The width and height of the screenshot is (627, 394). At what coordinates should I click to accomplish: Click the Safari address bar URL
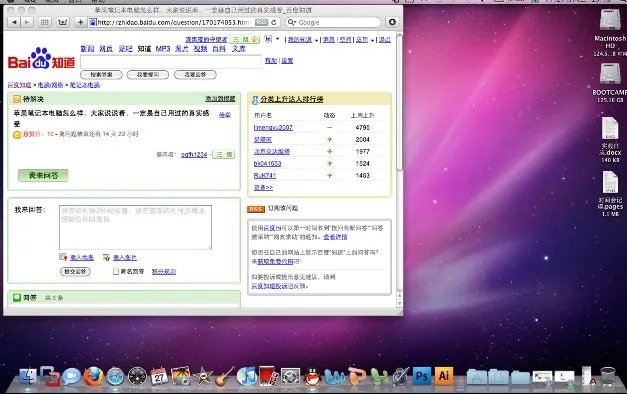[173, 22]
